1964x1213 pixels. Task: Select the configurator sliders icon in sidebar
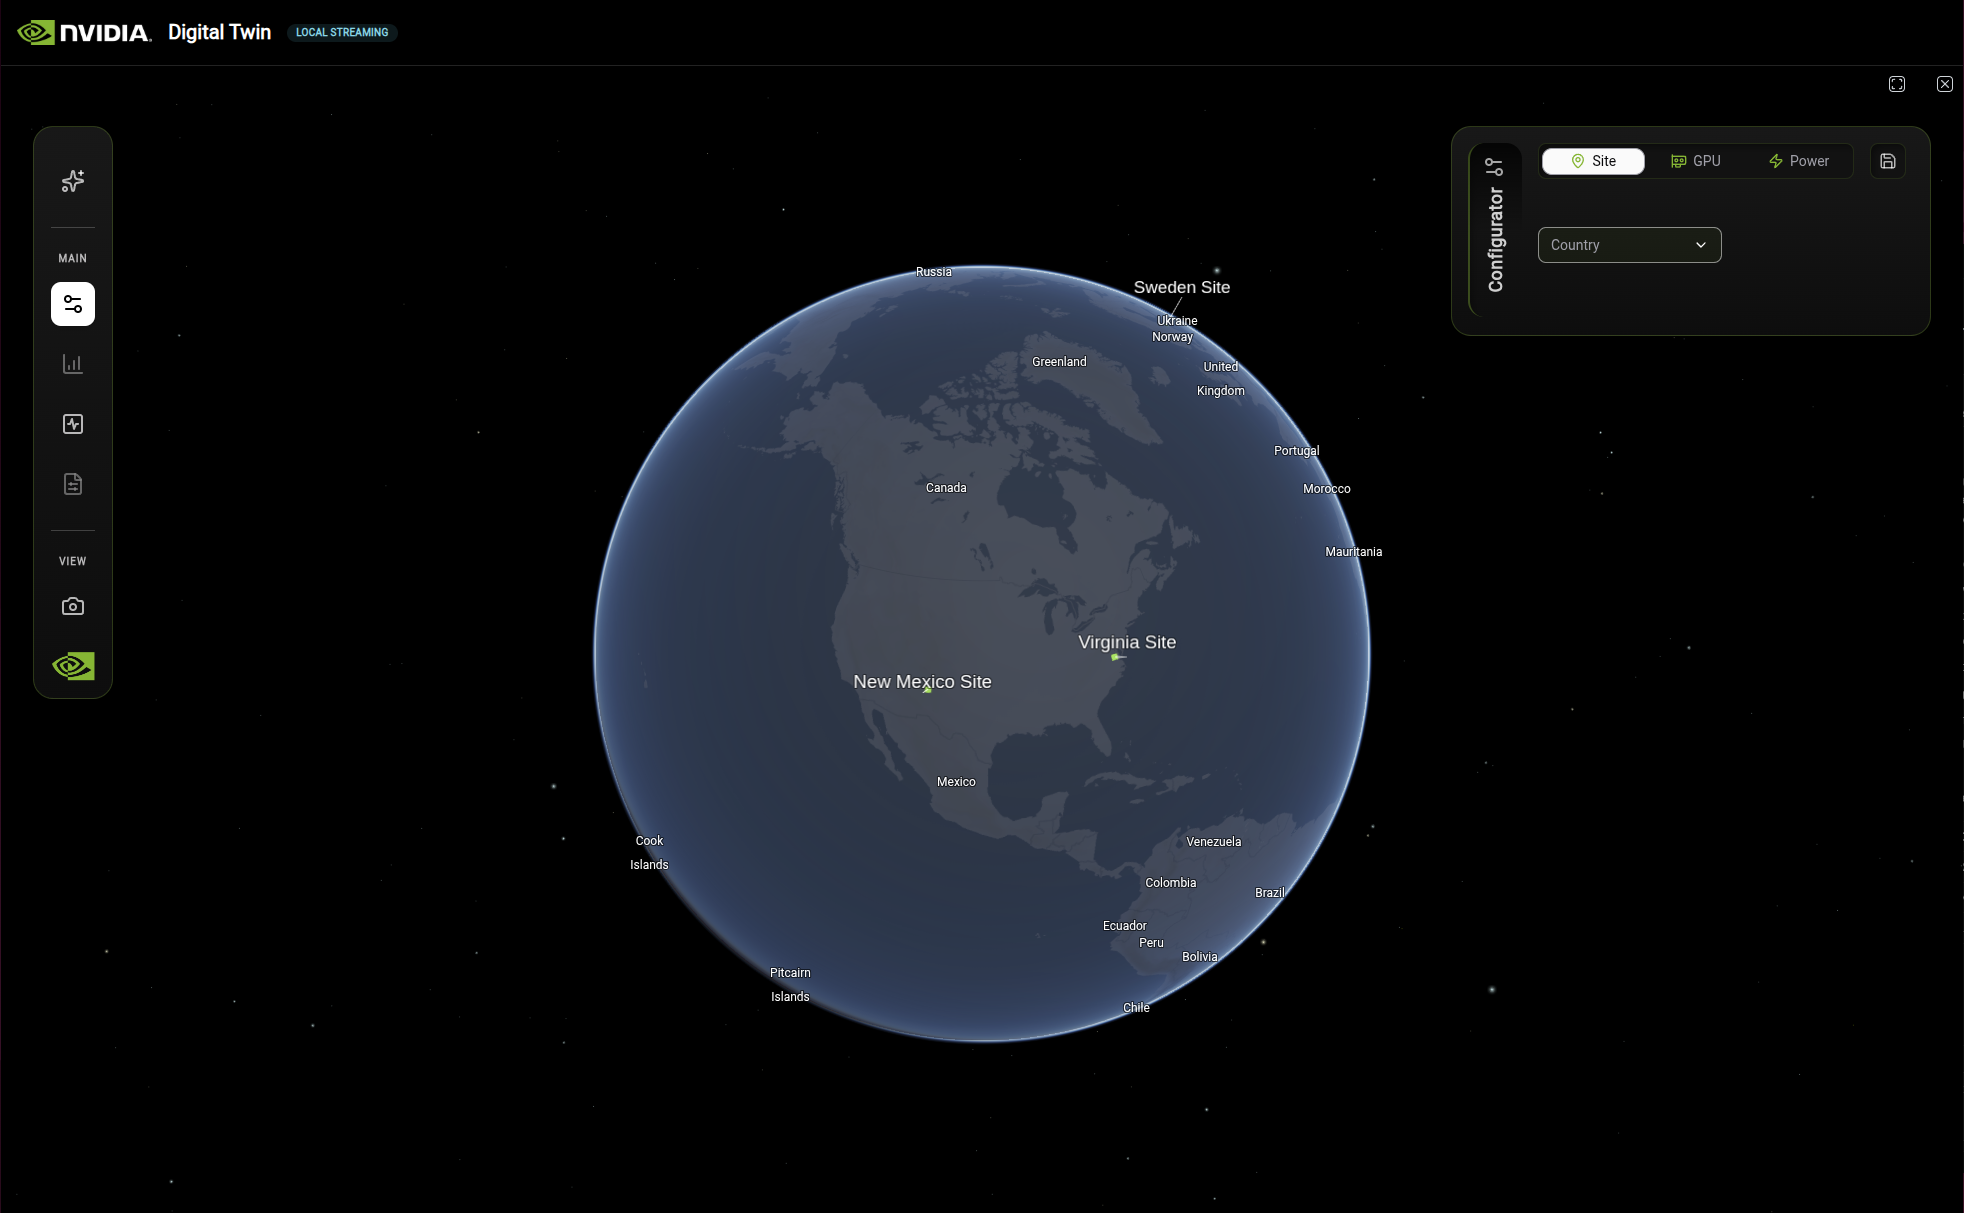(73, 304)
